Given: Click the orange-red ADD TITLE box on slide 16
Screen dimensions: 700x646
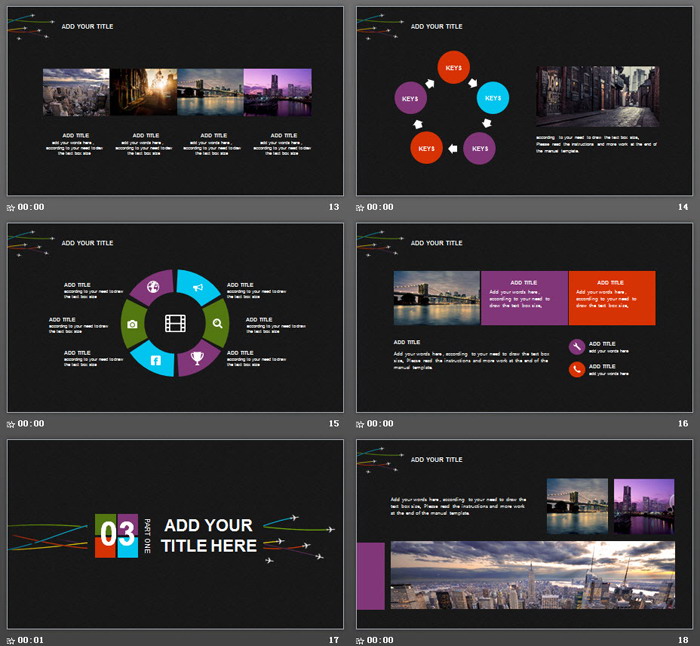Looking at the screenshot, I should tap(611, 298).
